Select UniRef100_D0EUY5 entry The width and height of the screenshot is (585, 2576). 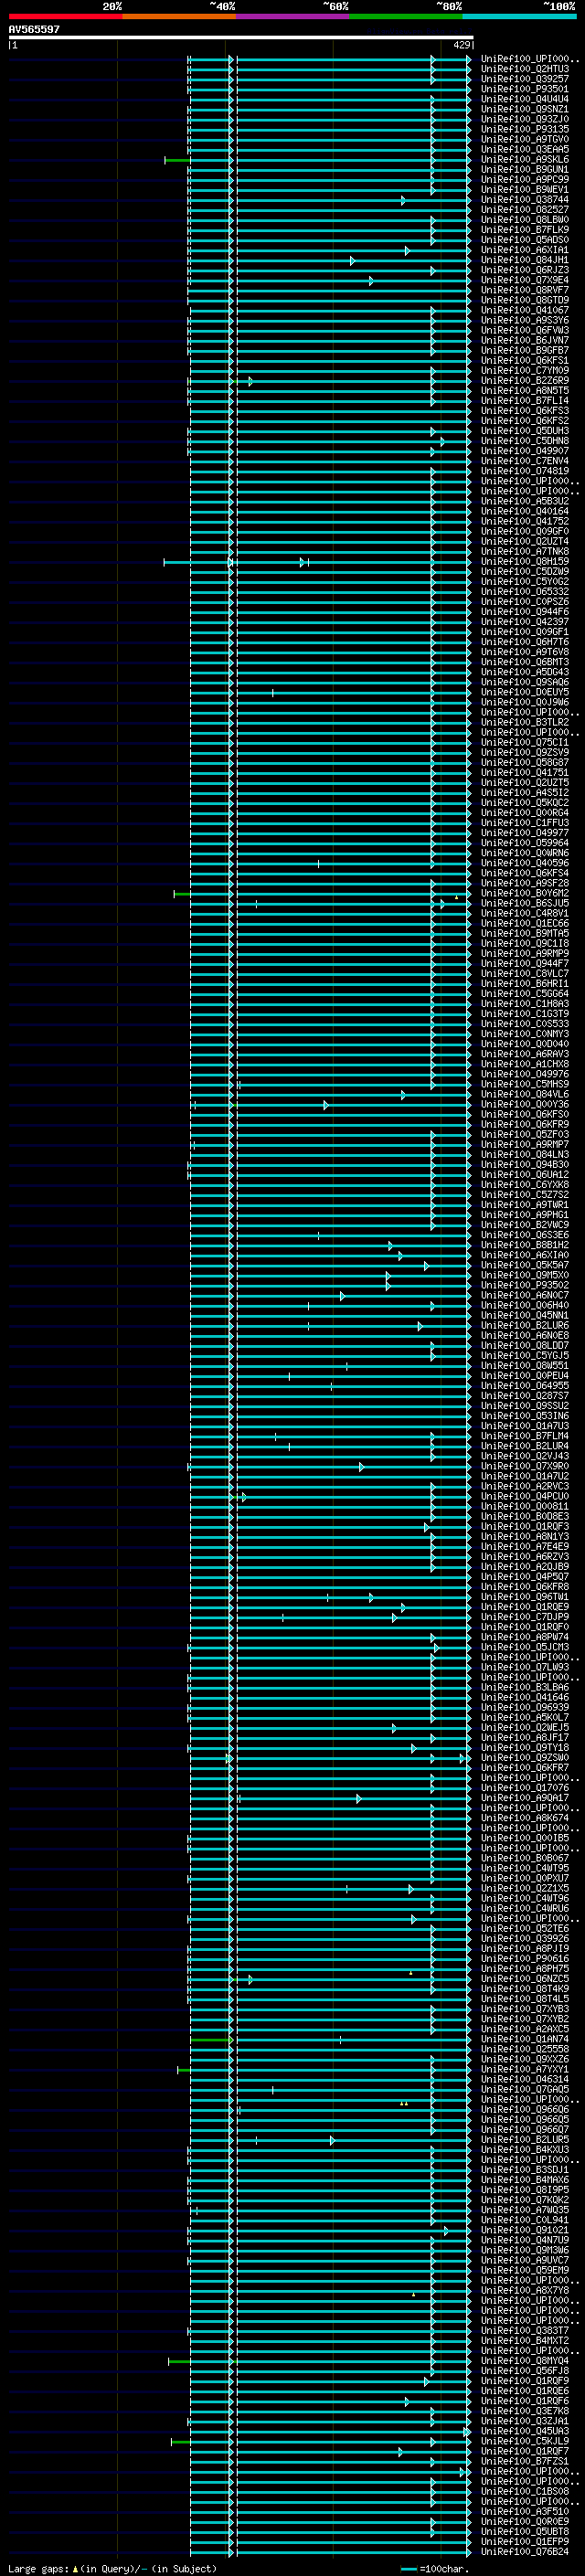[x=525, y=692]
